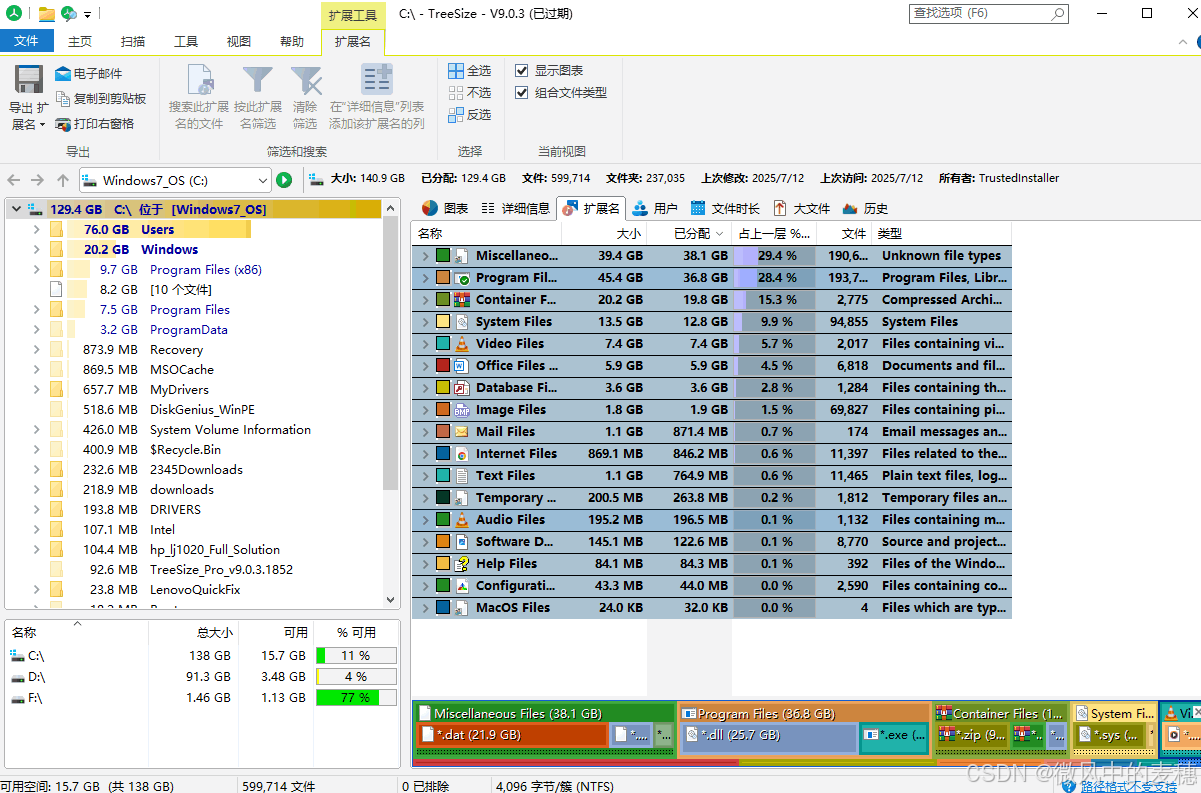Switch to the 扫描 ribbon tab
Screen dimensions: 1201x793
[133, 41]
